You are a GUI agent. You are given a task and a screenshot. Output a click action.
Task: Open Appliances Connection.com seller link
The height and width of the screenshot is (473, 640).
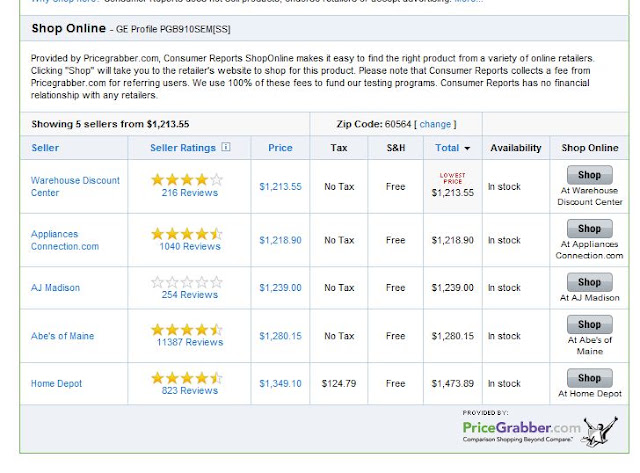click(x=65, y=240)
